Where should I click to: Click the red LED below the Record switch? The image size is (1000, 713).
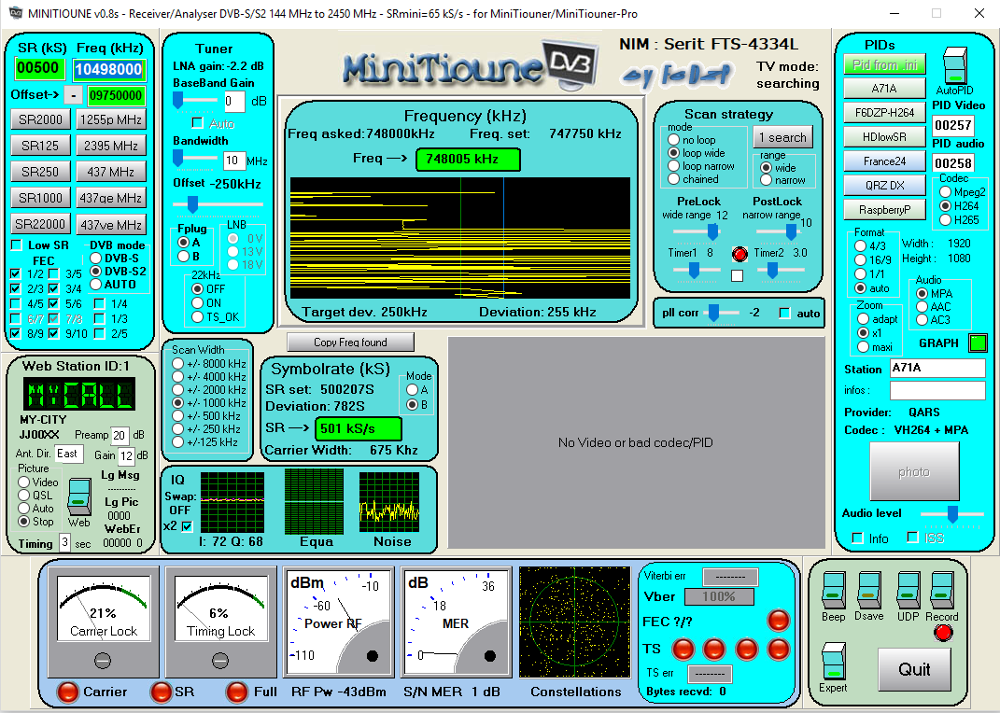click(x=943, y=633)
